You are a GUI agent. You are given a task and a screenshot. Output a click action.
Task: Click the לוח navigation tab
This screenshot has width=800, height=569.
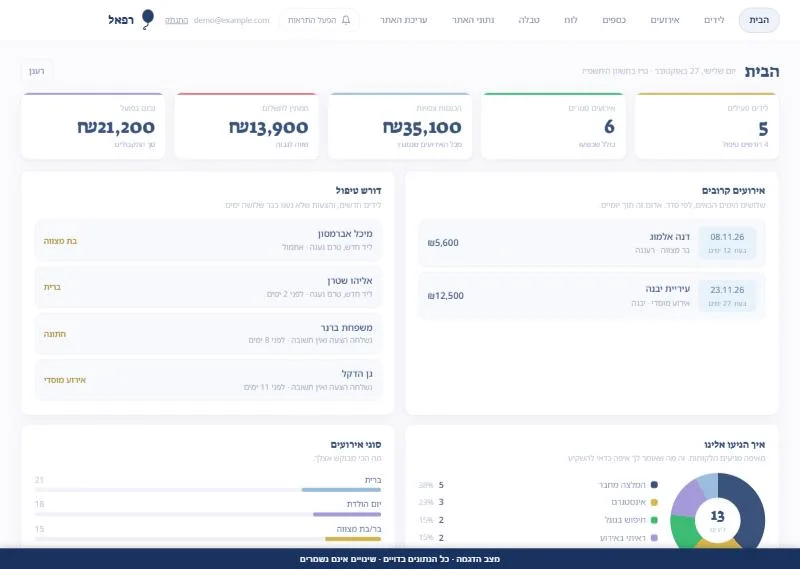(x=570, y=20)
